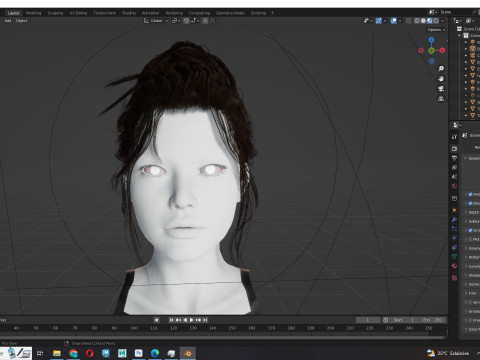Viewport: 480px width, 360px height.
Task: Disable the Bloom checkbox
Action: point(470,203)
